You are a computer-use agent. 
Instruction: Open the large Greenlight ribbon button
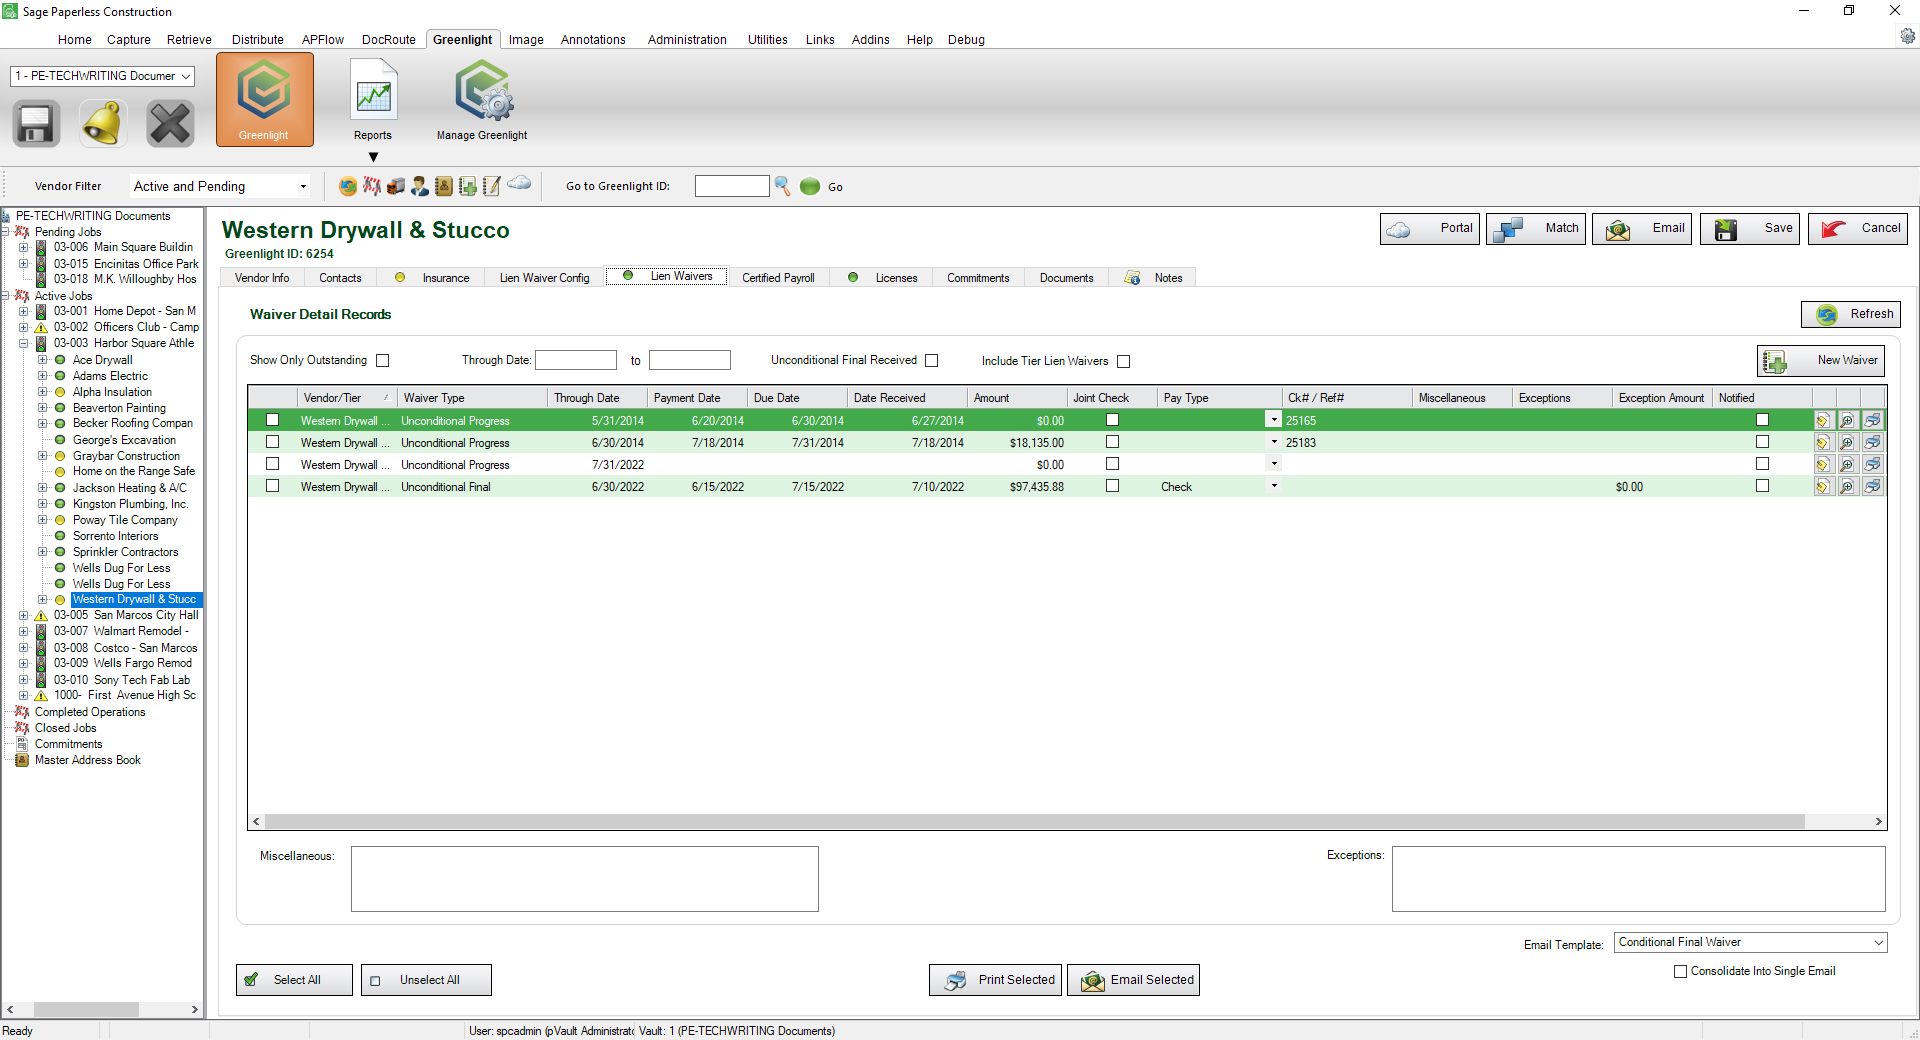[264, 99]
